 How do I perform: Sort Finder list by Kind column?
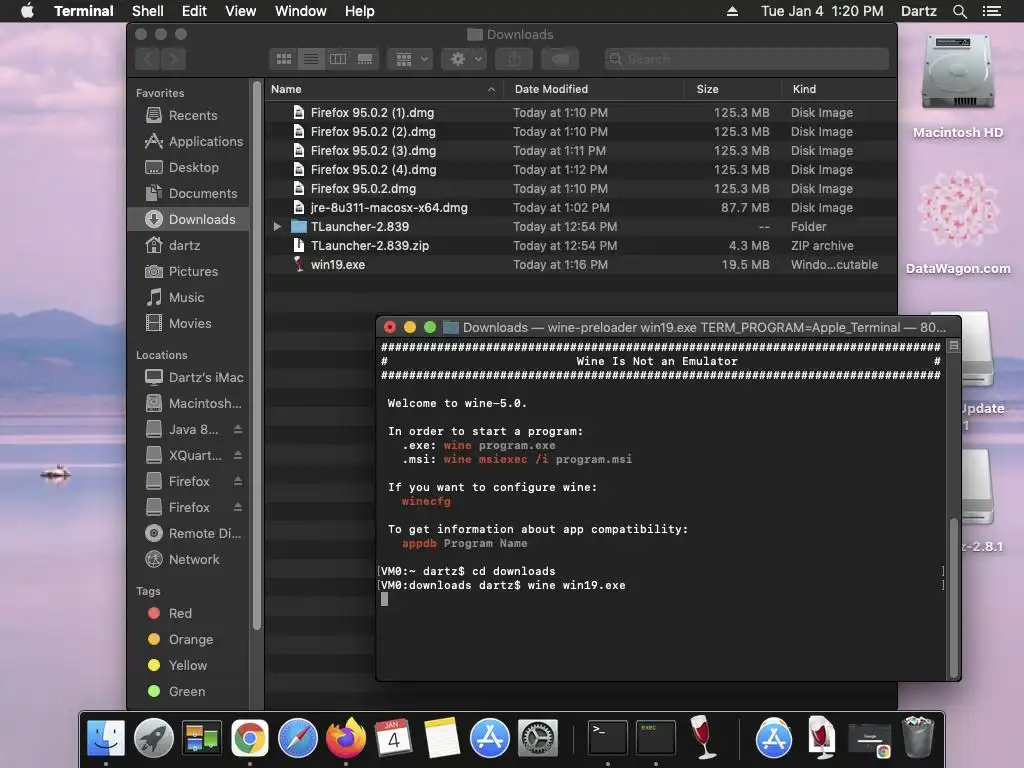pos(839,89)
